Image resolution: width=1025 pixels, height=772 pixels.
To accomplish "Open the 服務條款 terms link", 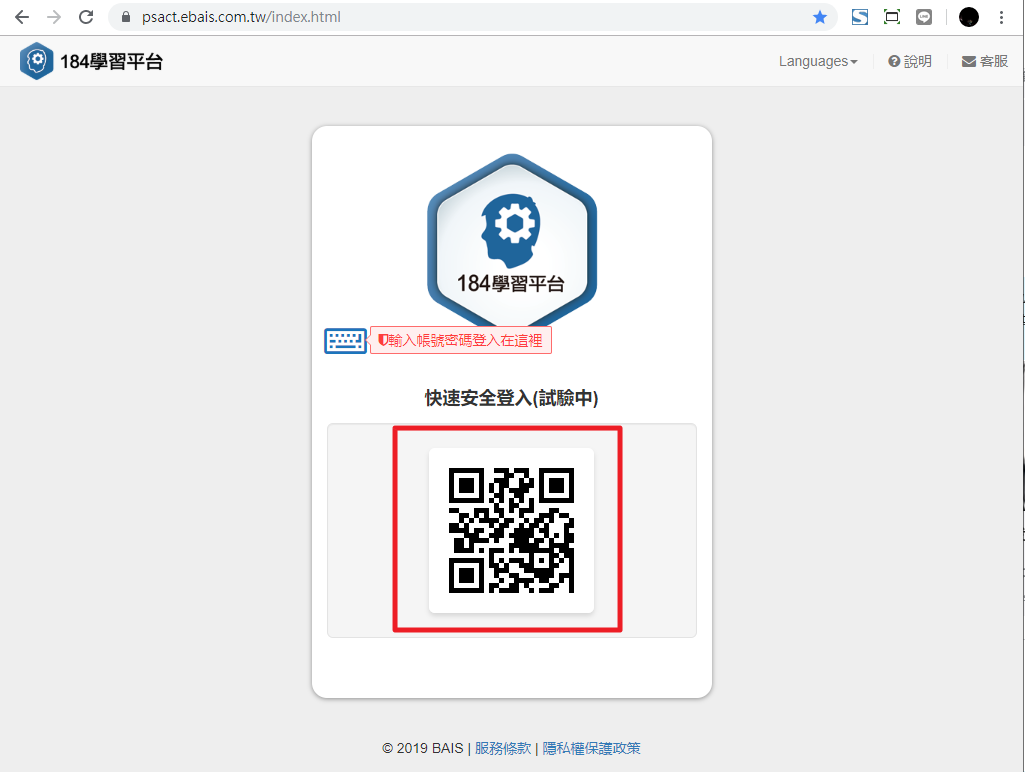I will [503, 748].
